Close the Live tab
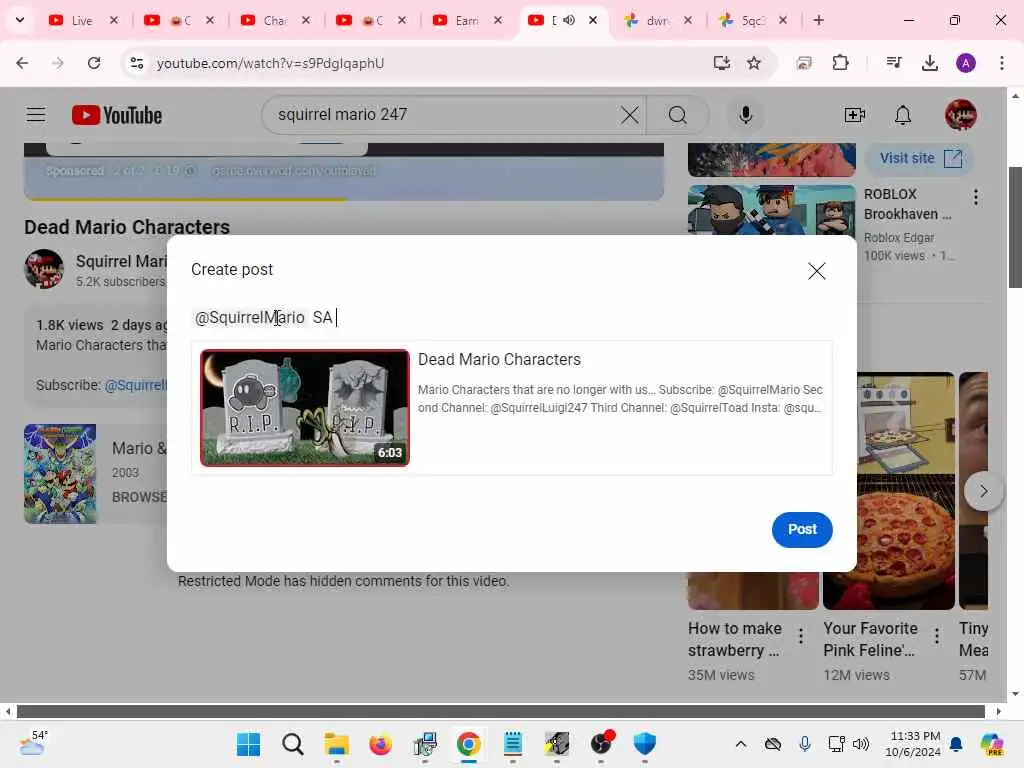Screen dimensions: 1024x768 [x=114, y=20]
